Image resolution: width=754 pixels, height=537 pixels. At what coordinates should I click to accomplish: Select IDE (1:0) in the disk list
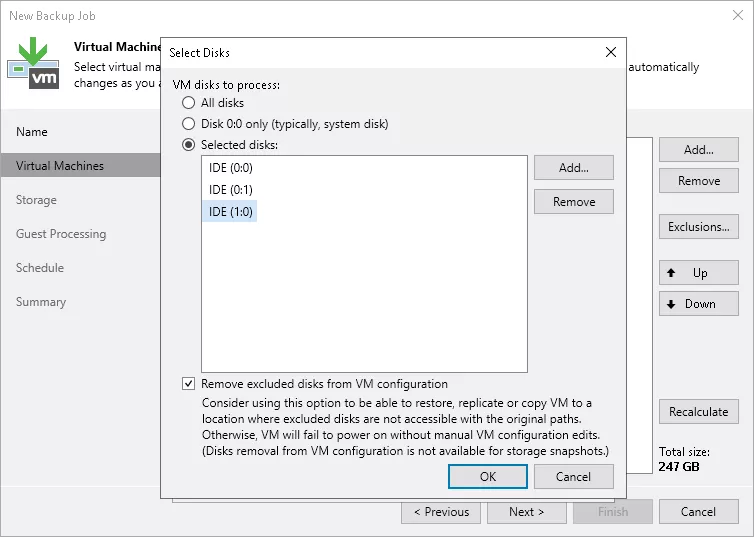(230, 212)
